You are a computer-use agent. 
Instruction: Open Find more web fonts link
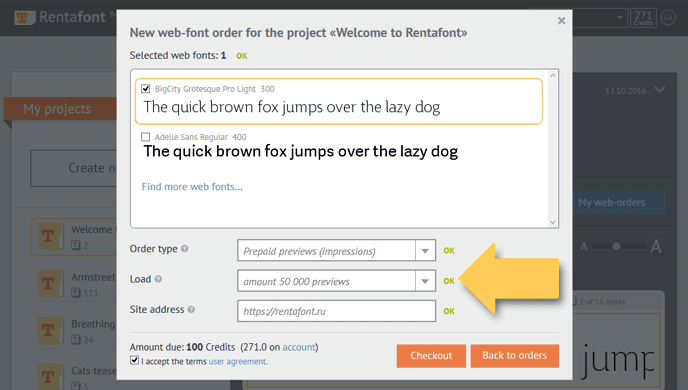tap(192, 186)
